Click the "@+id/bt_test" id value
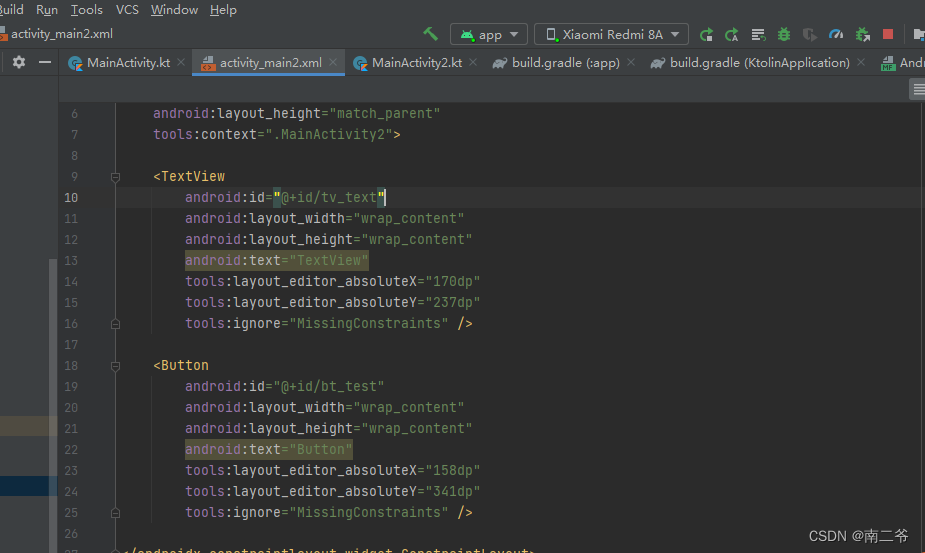Screen dimensions: 925x553 [x=329, y=386]
